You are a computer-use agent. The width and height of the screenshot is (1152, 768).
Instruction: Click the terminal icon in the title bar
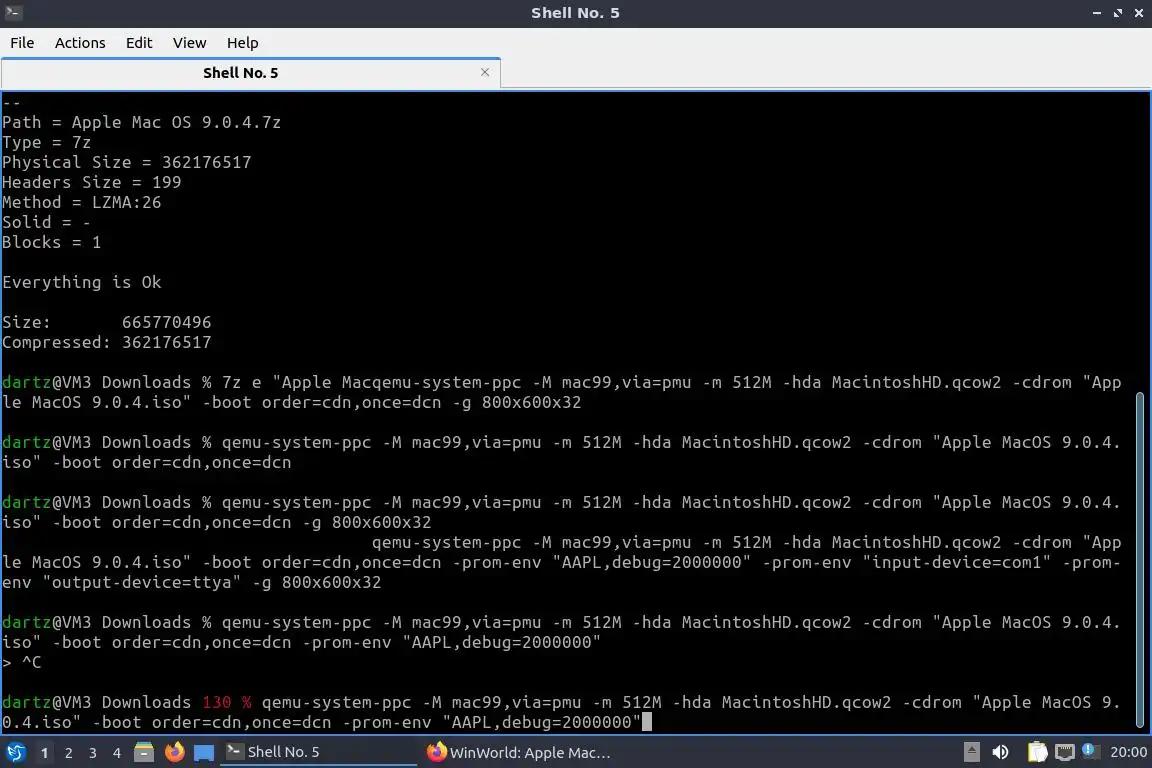point(12,12)
